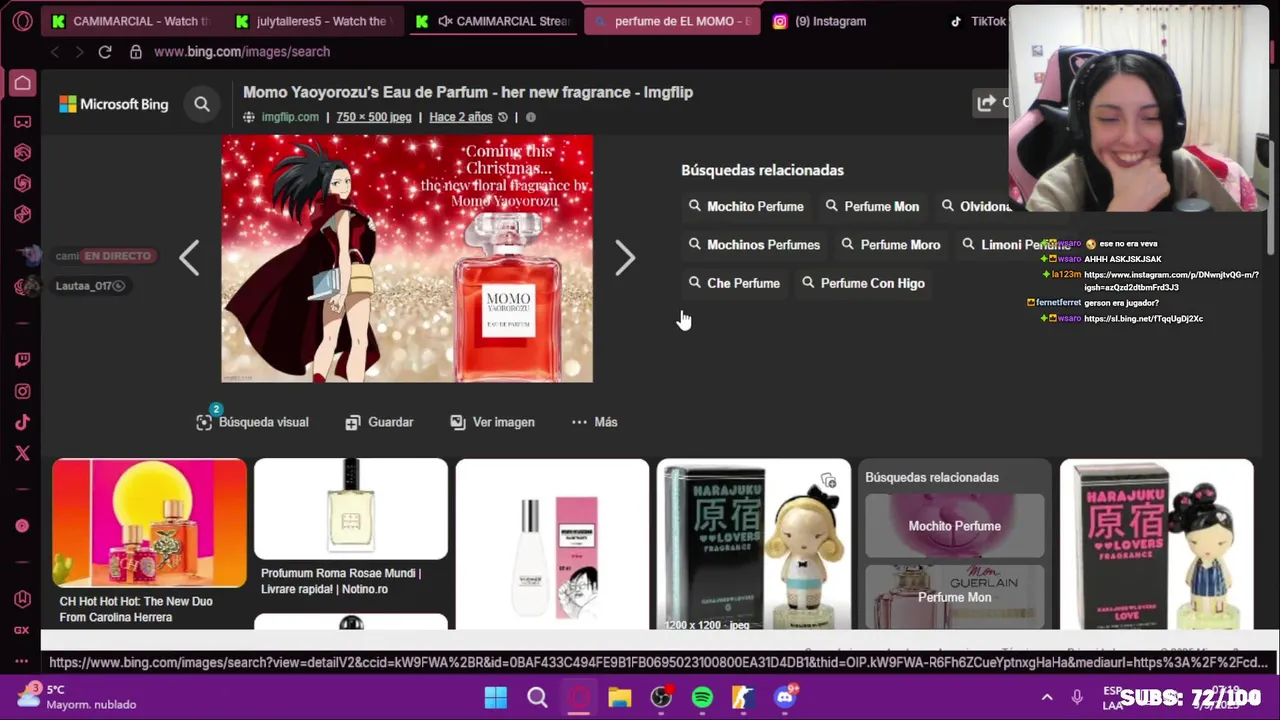Image resolution: width=1280 pixels, height=720 pixels.
Task: Open the Harajuku Lovers Love doll thumbnail
Action: coord(1157,544)
